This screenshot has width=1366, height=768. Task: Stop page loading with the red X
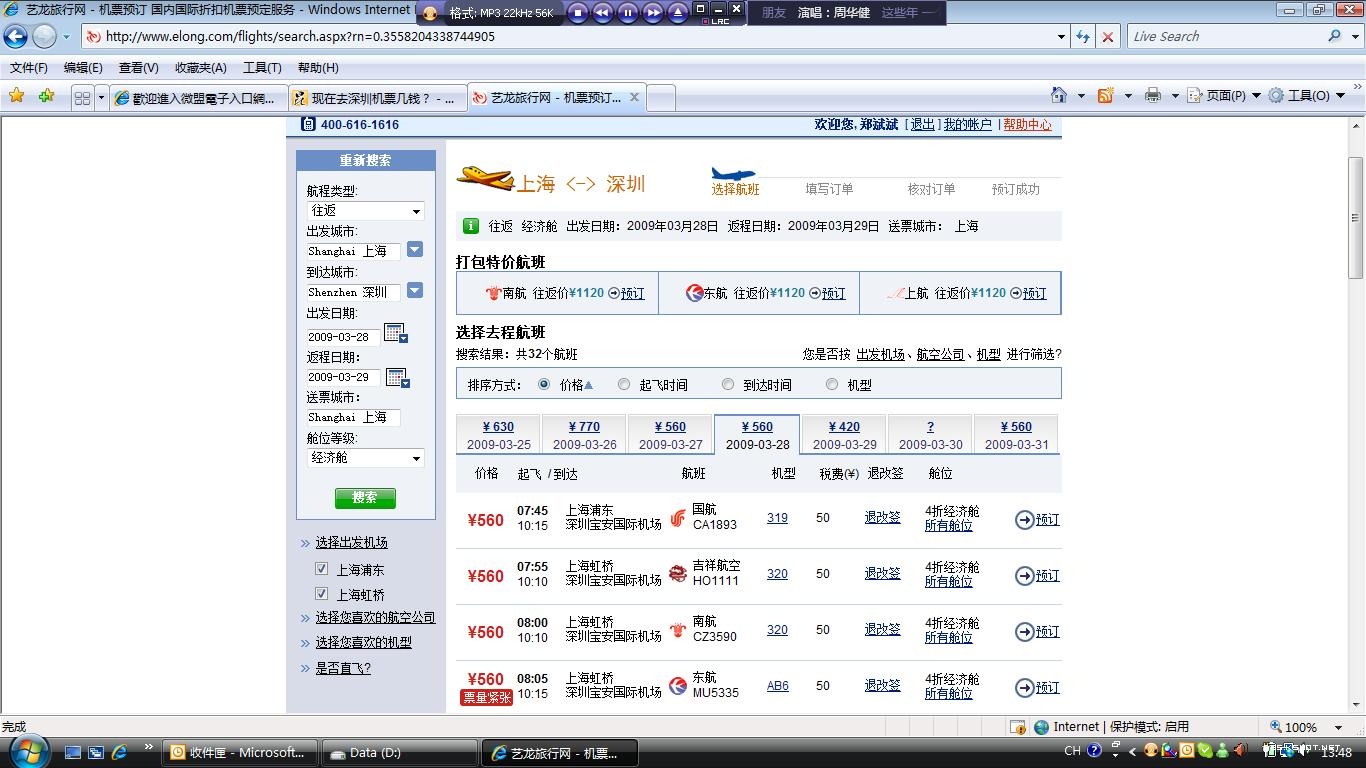click(1107, 37)
